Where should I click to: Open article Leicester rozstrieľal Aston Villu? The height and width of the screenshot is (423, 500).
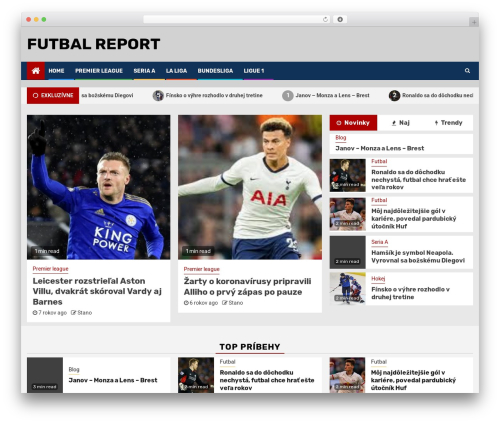[97, 291]
